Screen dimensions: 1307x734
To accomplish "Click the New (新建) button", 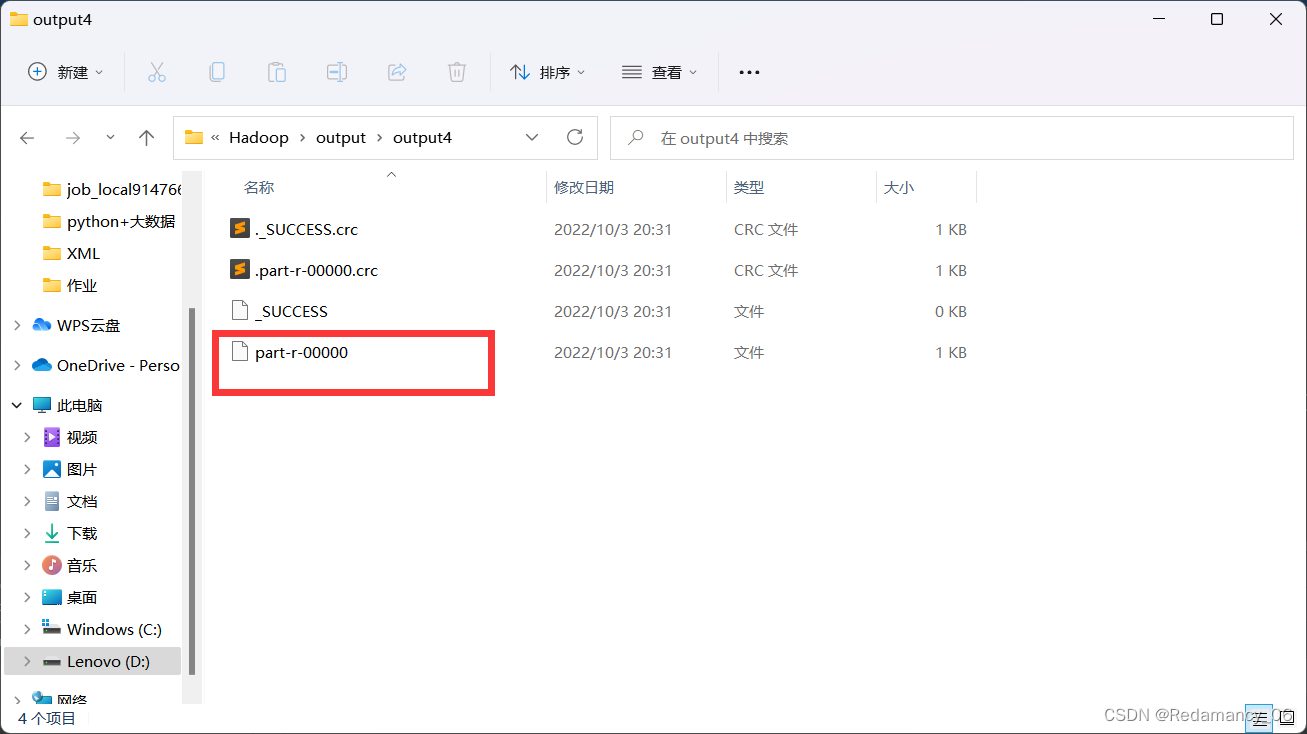I will point(66,72).
